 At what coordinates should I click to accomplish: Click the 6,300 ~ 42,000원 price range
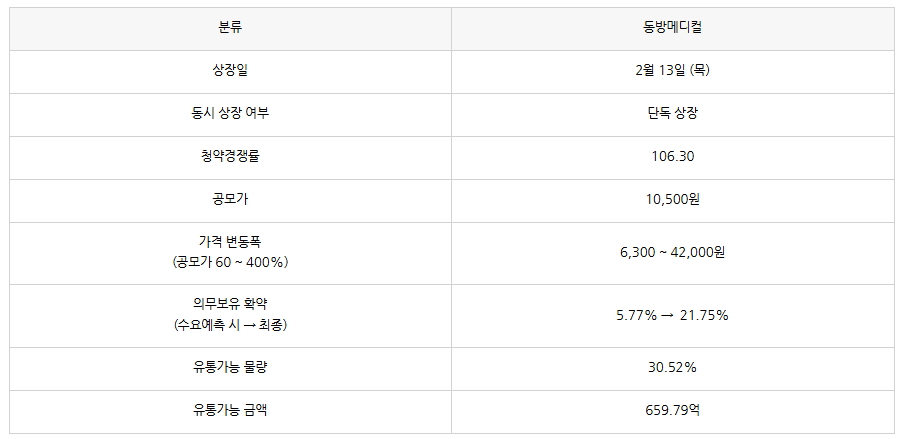coord(673,253)
